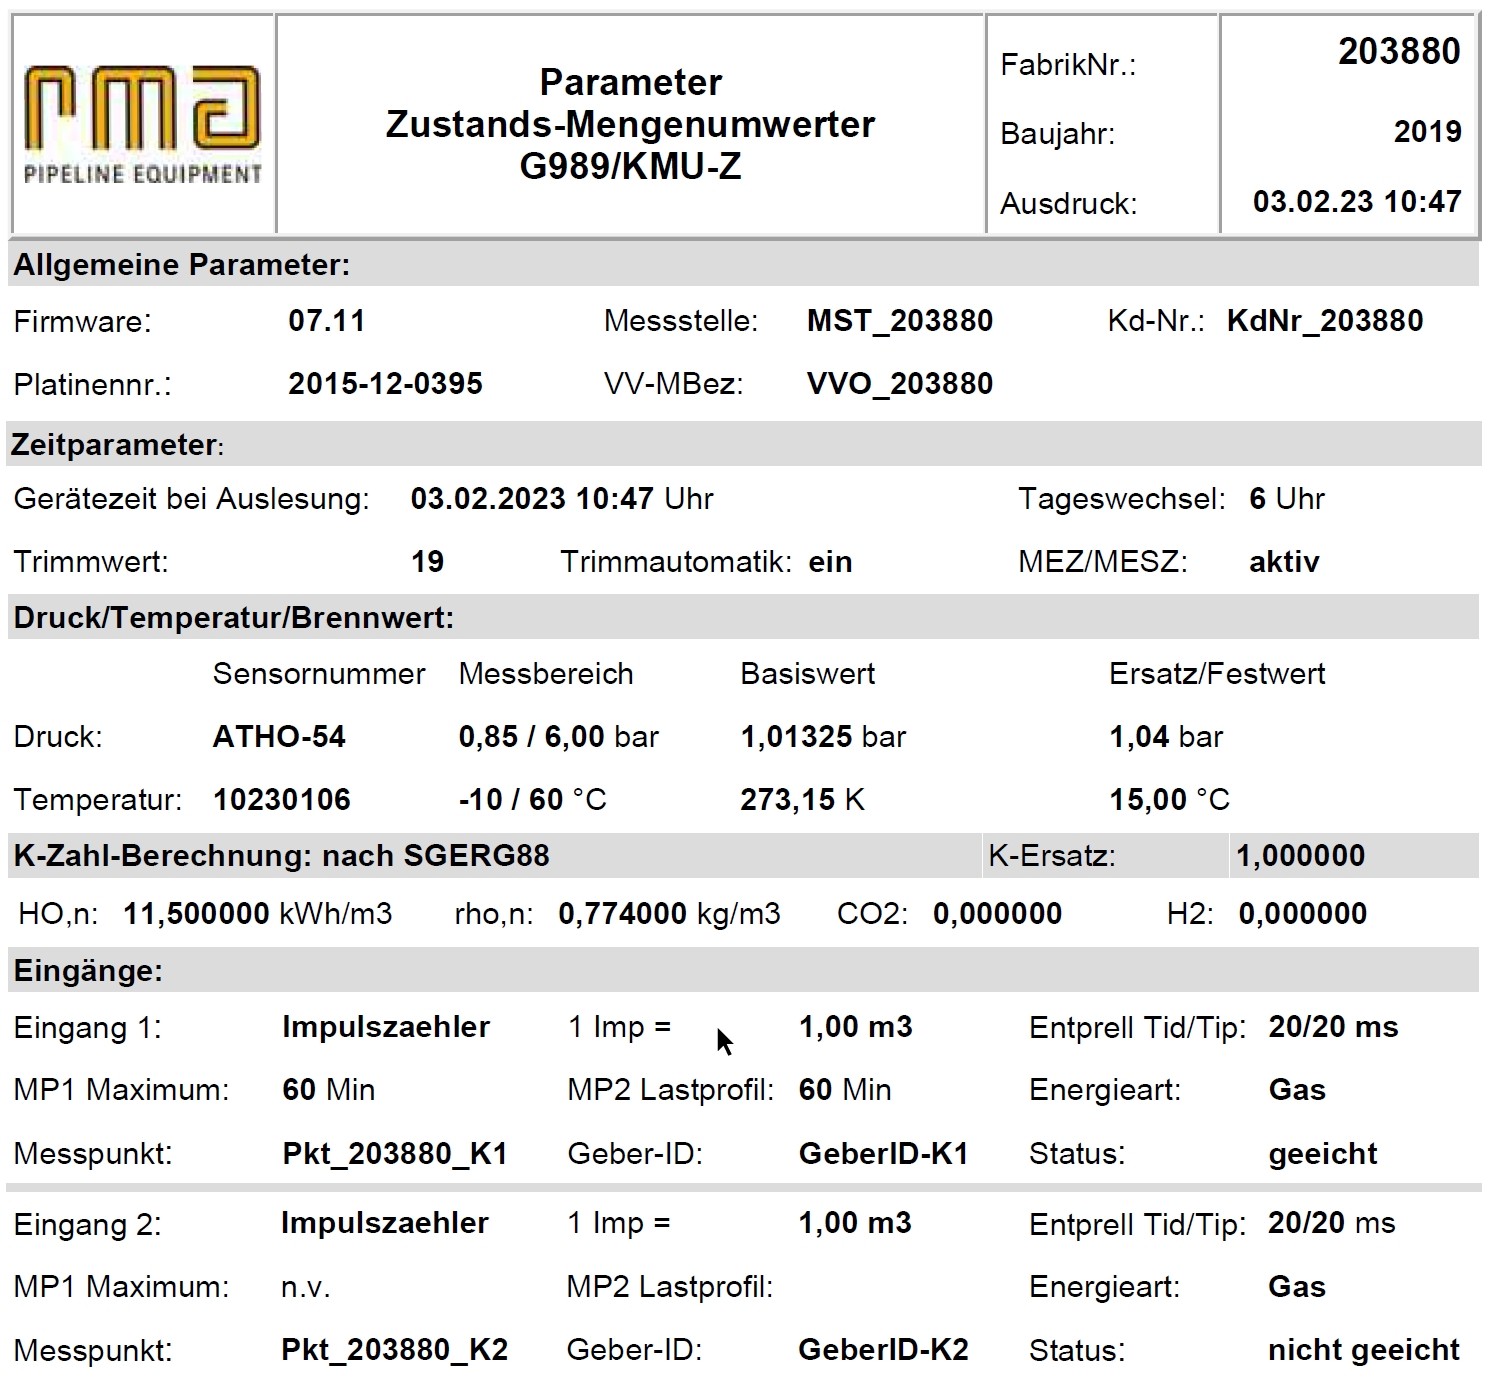
Task: Click the device model text 'G989/KMU-Z'
Action: click(630, 166)
